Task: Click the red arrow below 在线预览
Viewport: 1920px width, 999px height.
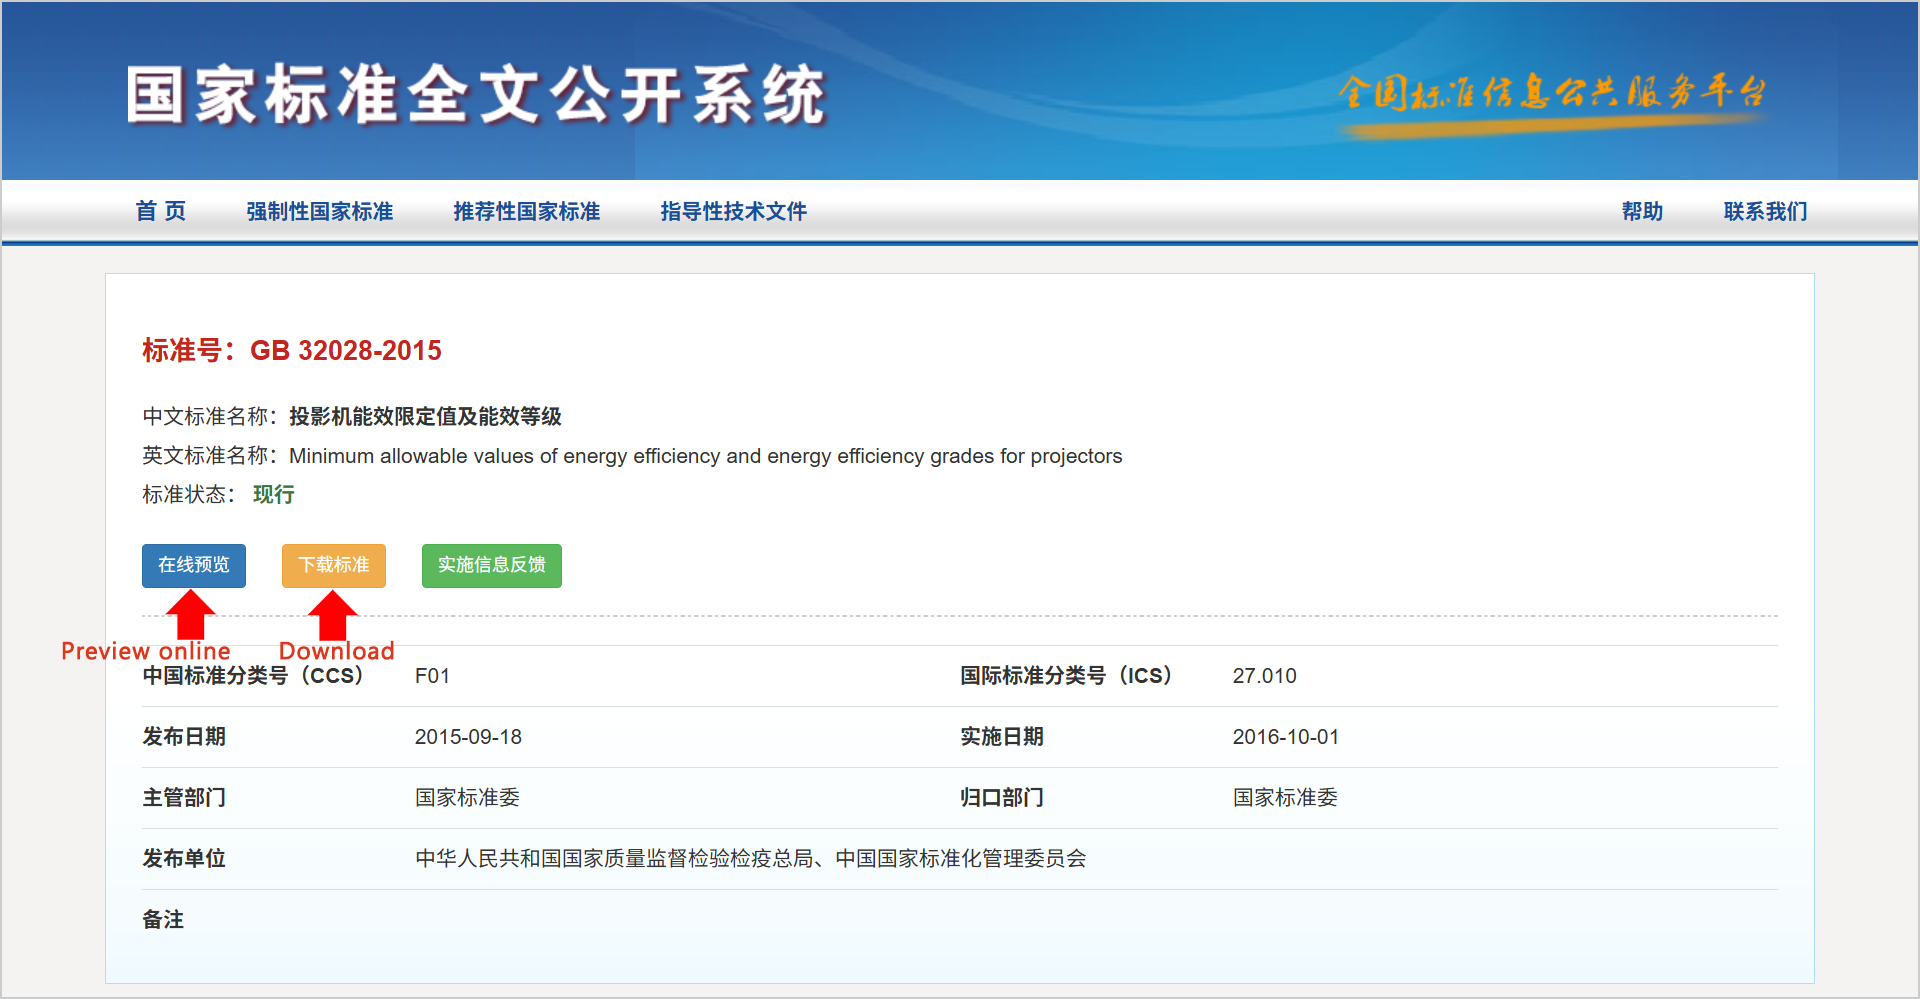Action: pyautogui.click(x=190, y=613)
